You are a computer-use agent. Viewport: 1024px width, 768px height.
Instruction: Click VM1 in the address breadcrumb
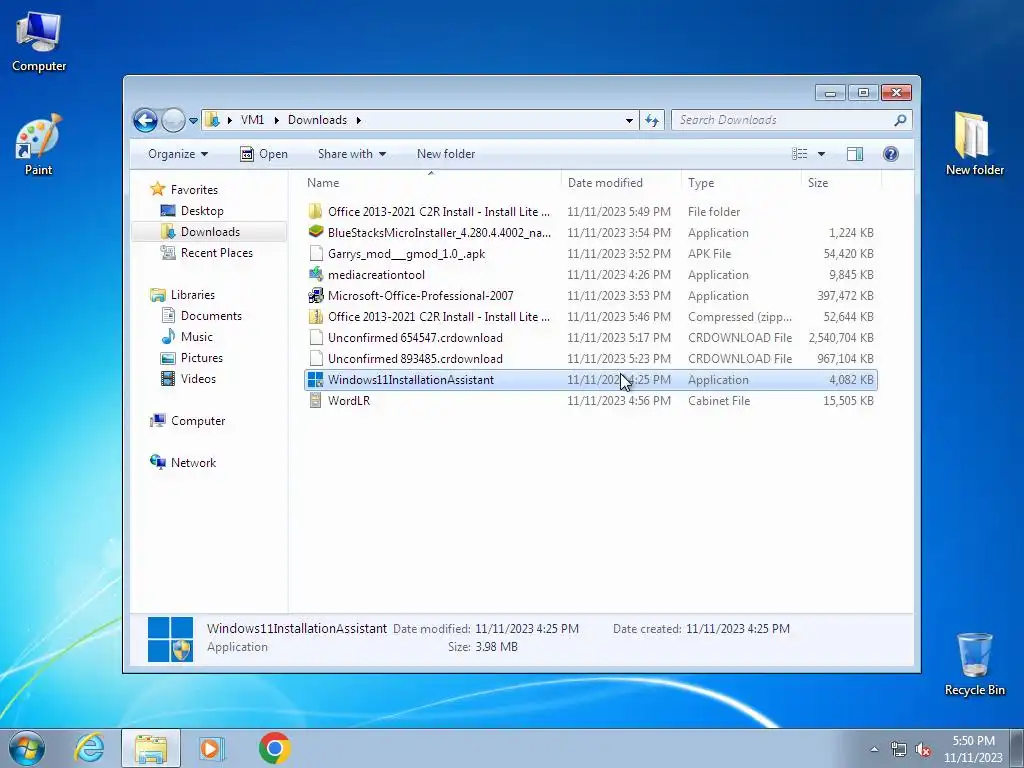tap(252, 120)
